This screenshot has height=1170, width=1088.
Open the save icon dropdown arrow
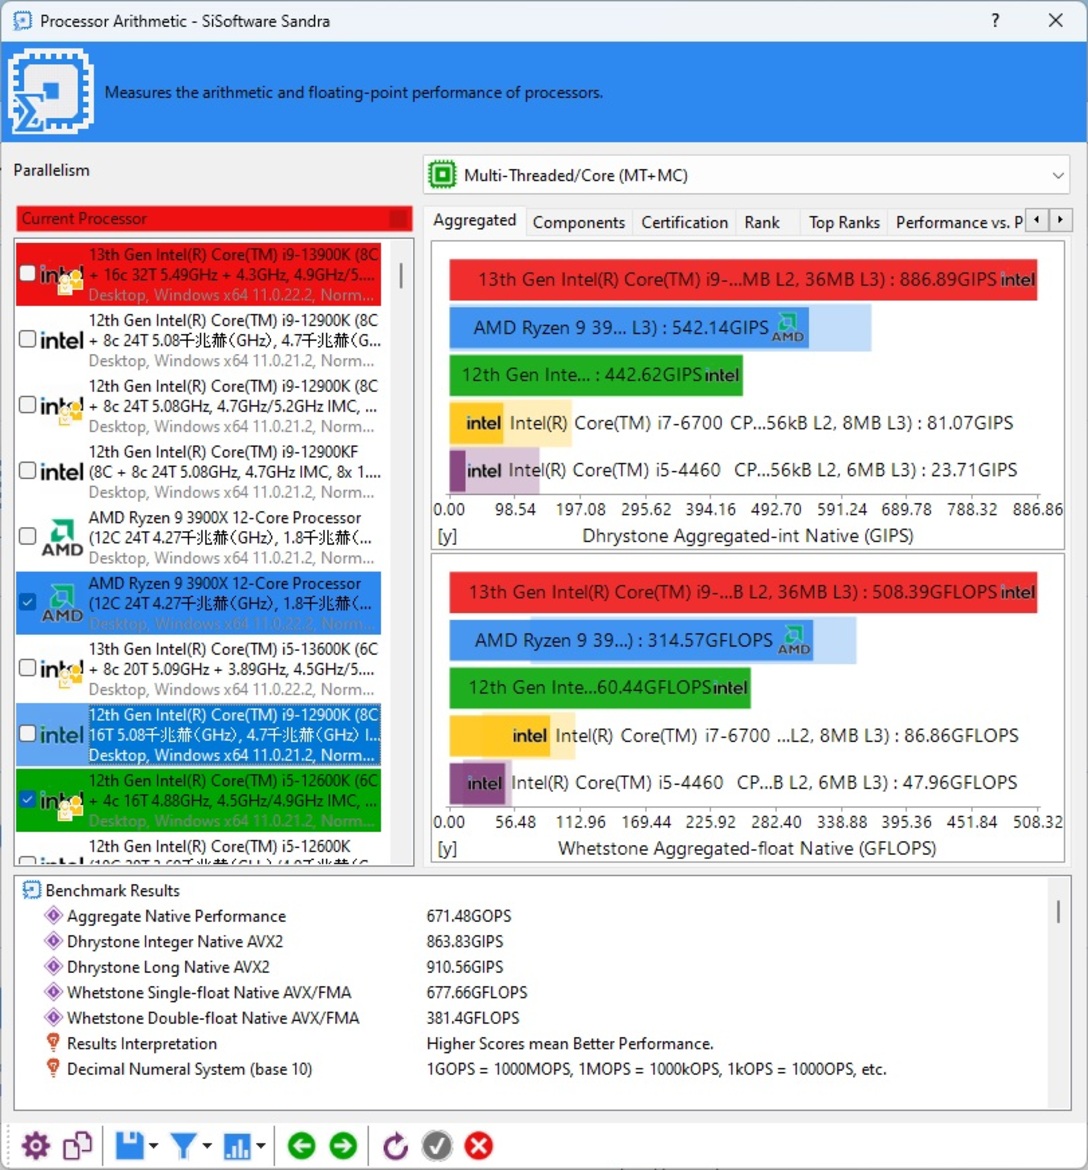[x=153, y=1145]
